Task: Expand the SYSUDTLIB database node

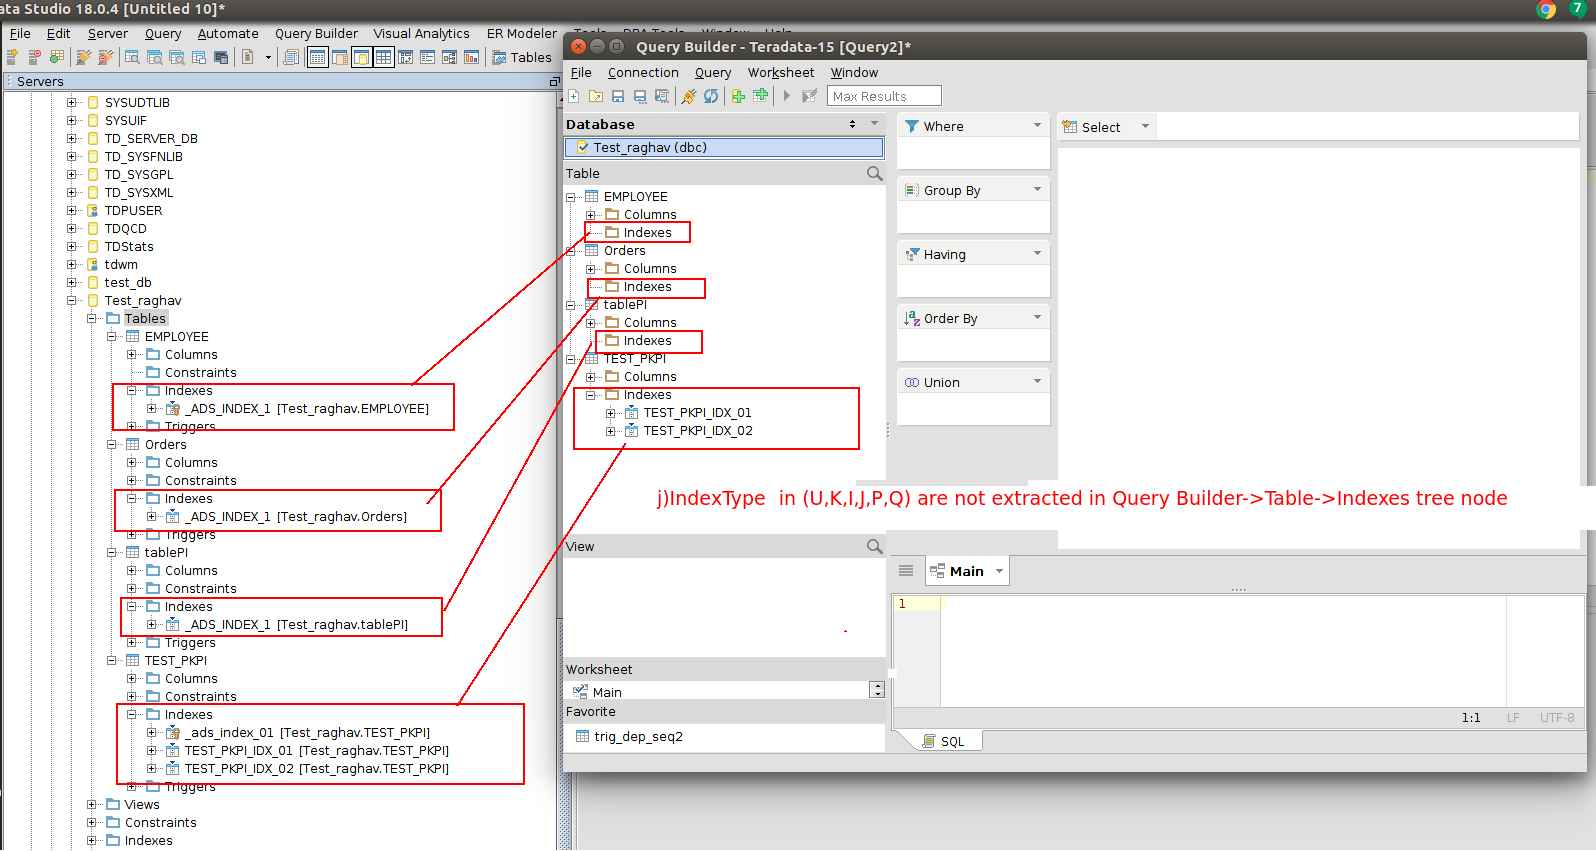Action: click(71, 102)
